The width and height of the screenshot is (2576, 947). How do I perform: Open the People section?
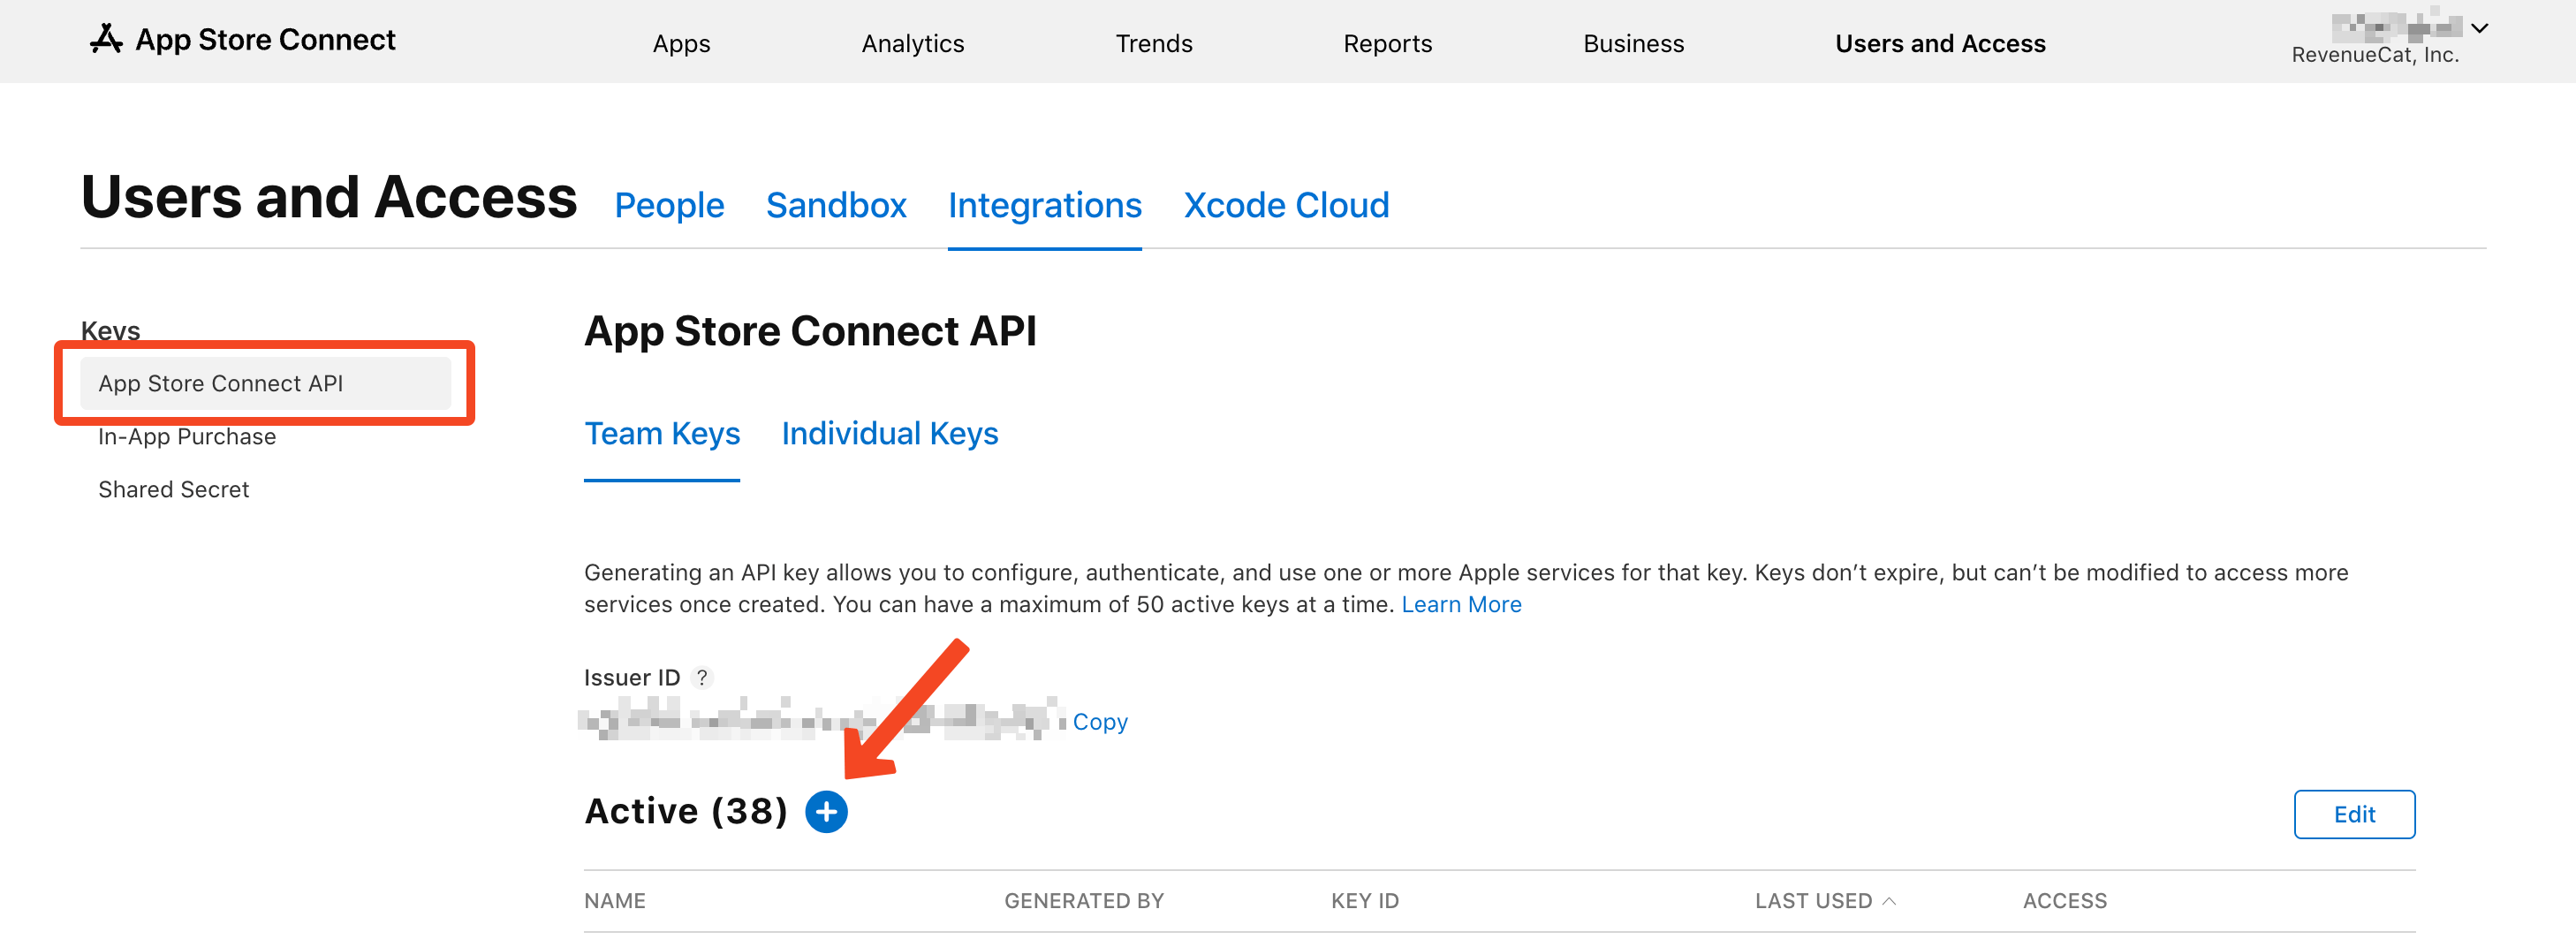pyautogui.click(x=669, y=205)
